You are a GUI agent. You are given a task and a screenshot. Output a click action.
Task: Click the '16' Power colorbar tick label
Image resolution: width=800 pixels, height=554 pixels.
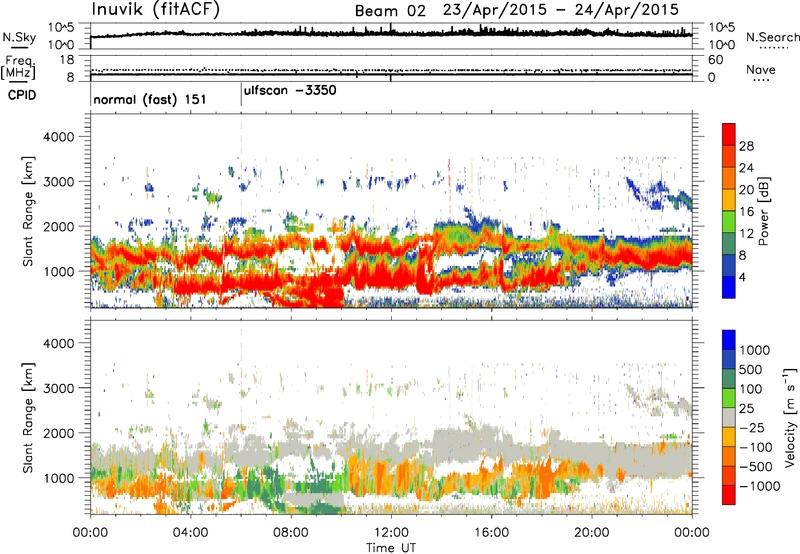click(746, 212)
